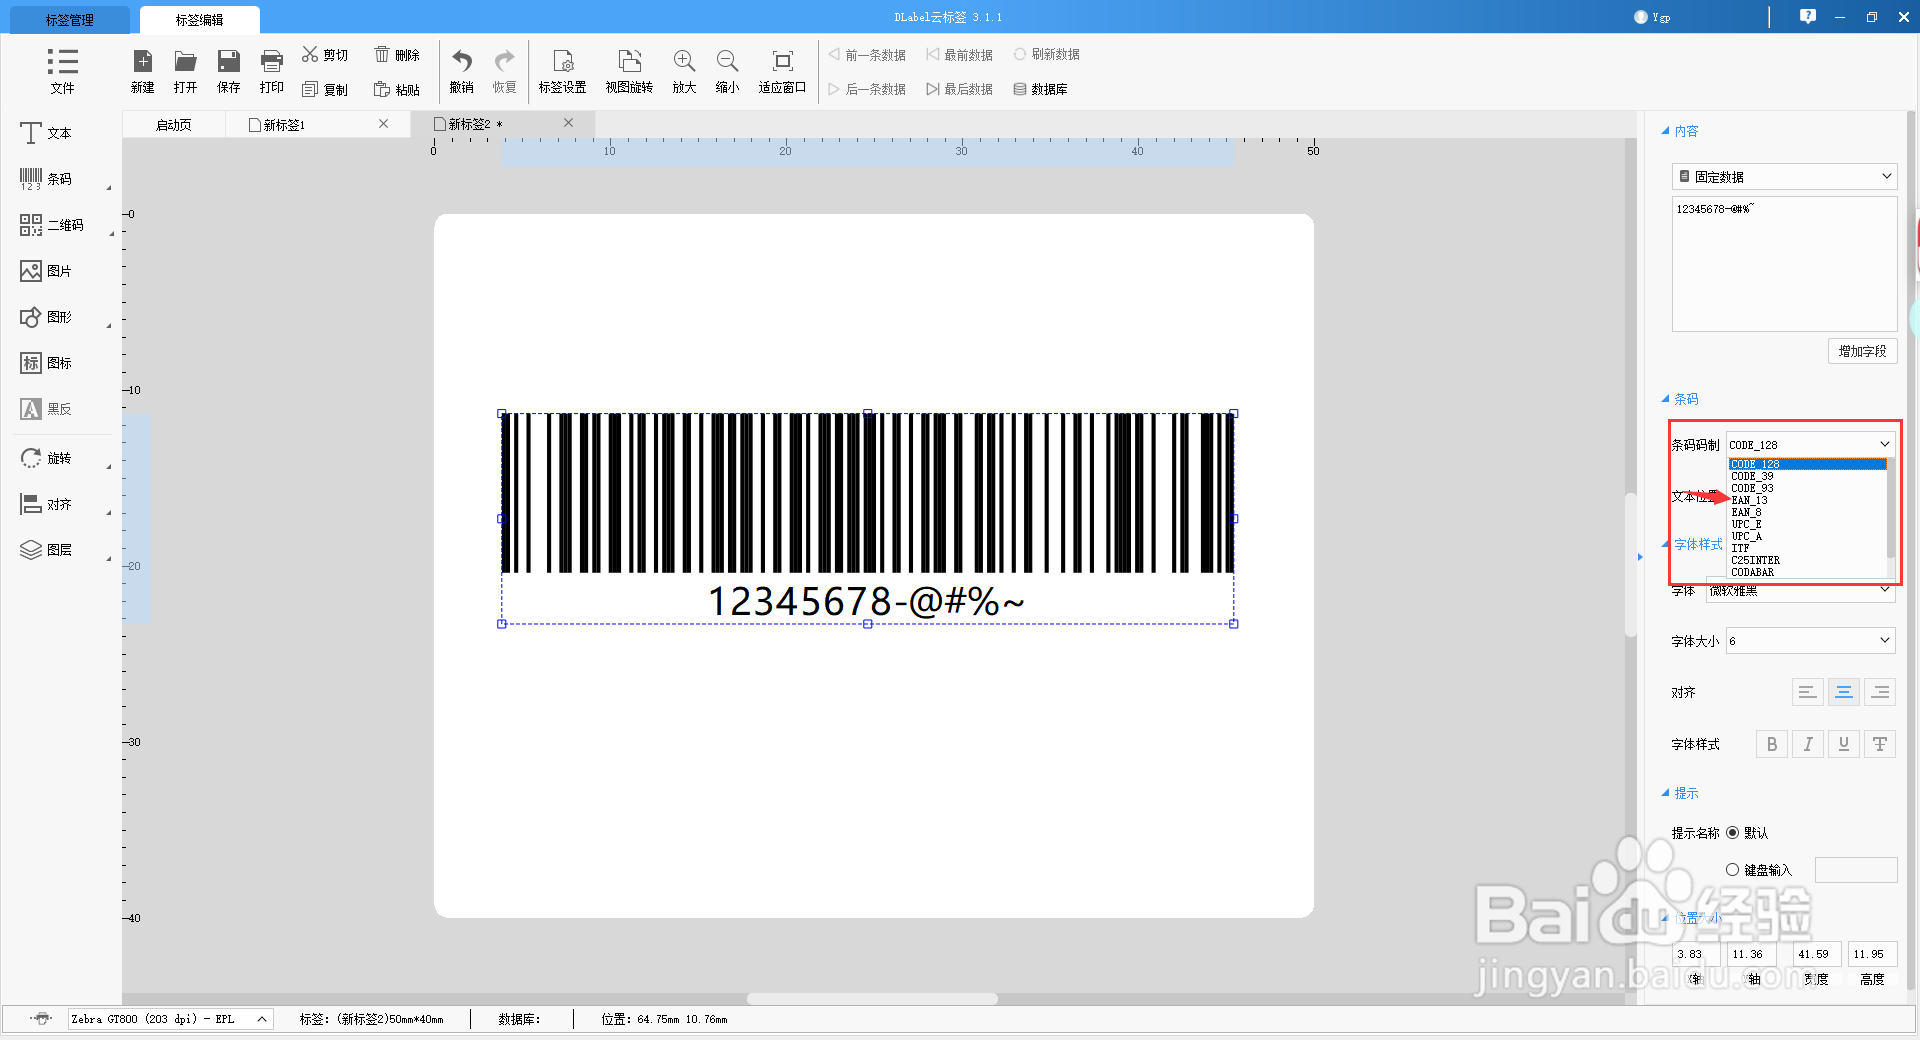Align barcode text to center
The width and height of the screenshot is (1920, 1040).
tap(1844, 692)
